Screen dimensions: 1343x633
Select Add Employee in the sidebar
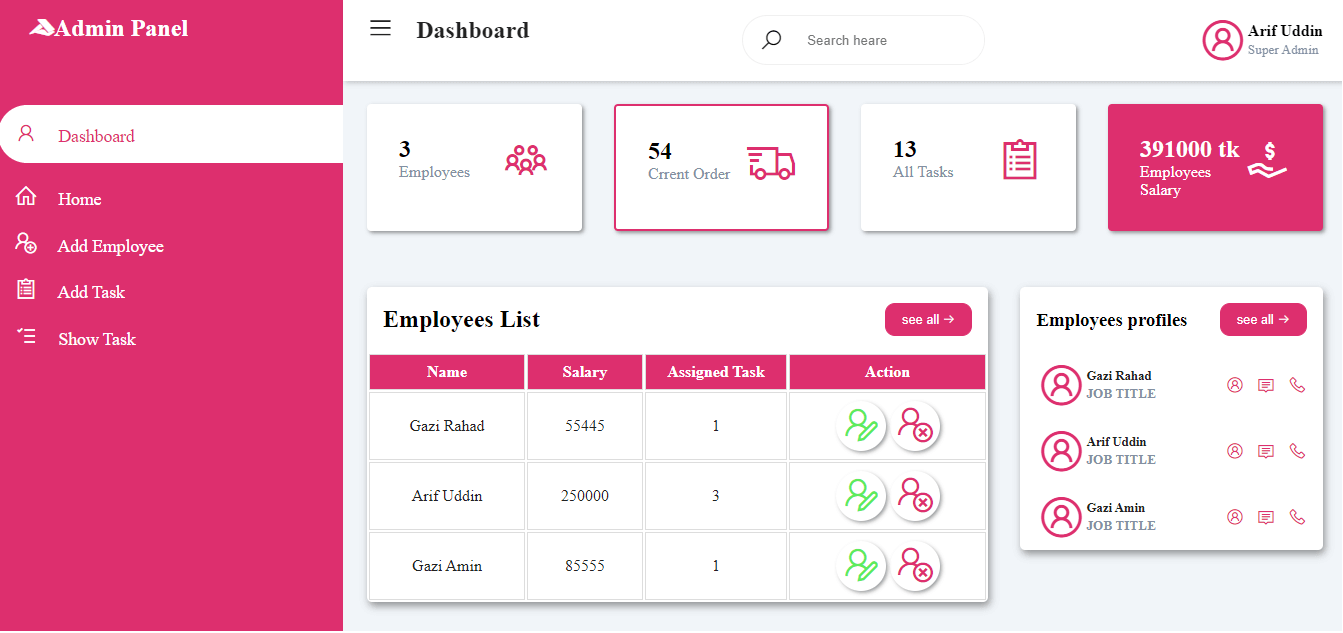click(x=110, y=246)
